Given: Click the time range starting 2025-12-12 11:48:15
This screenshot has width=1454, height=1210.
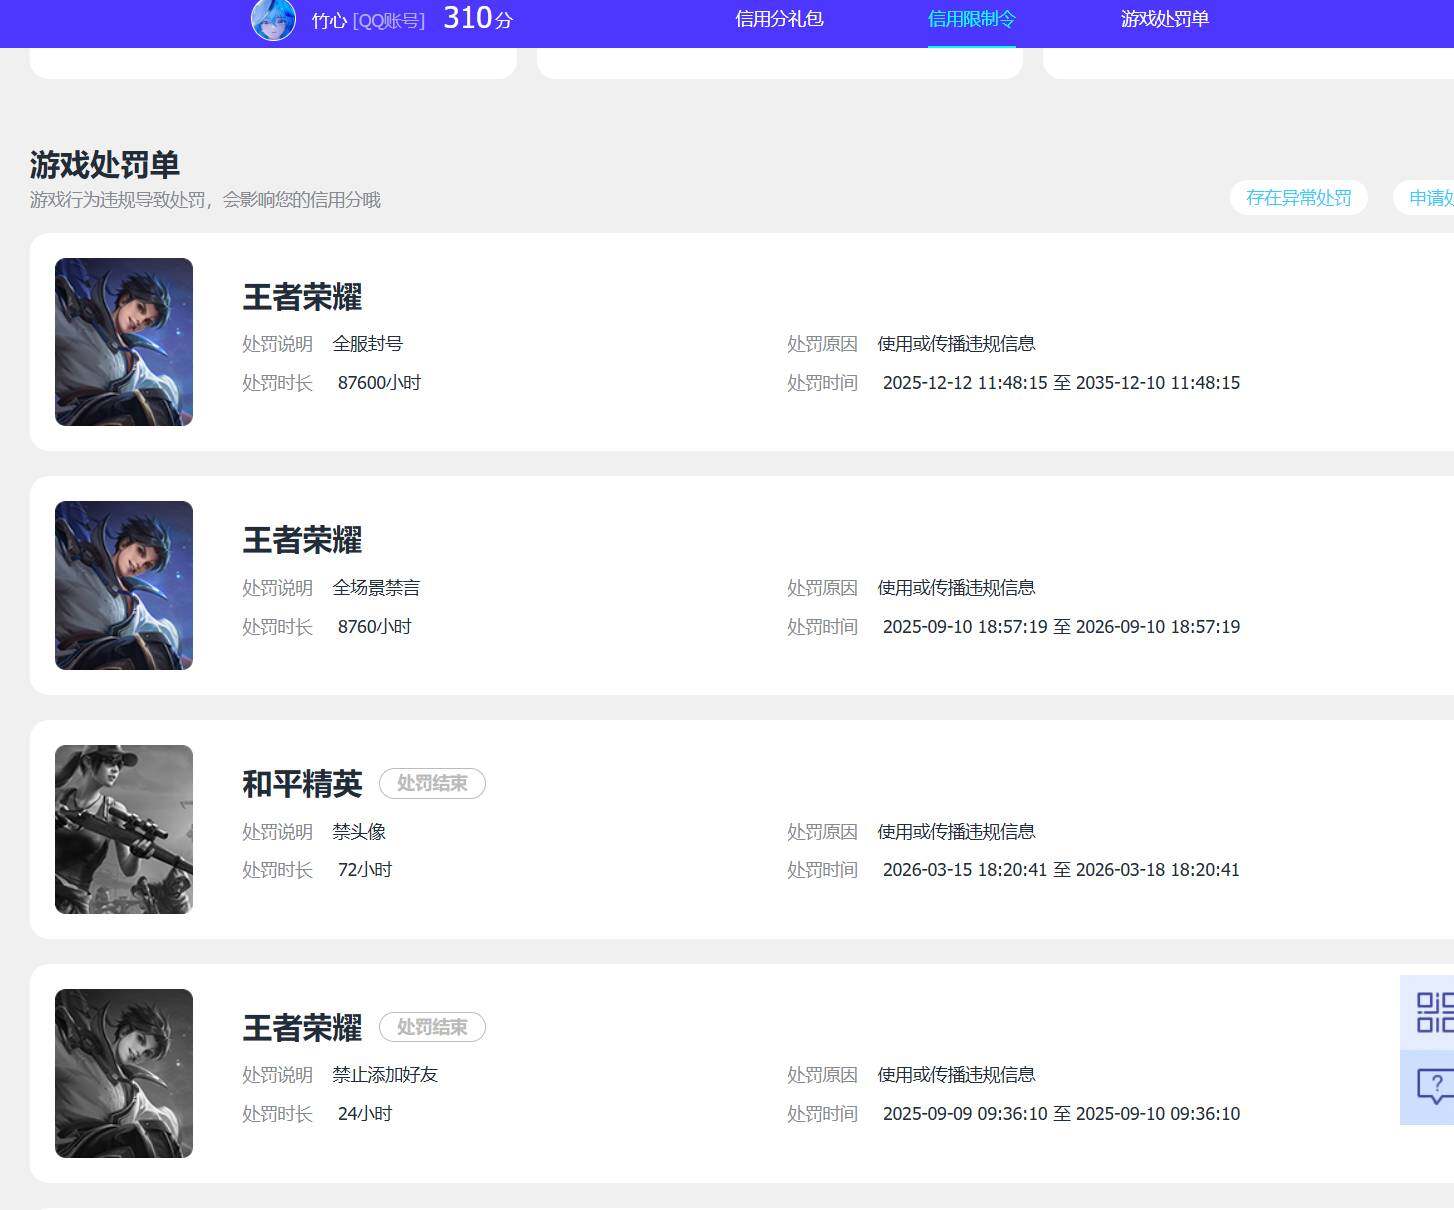Looking at the screenshot, I should [1061, 383].
